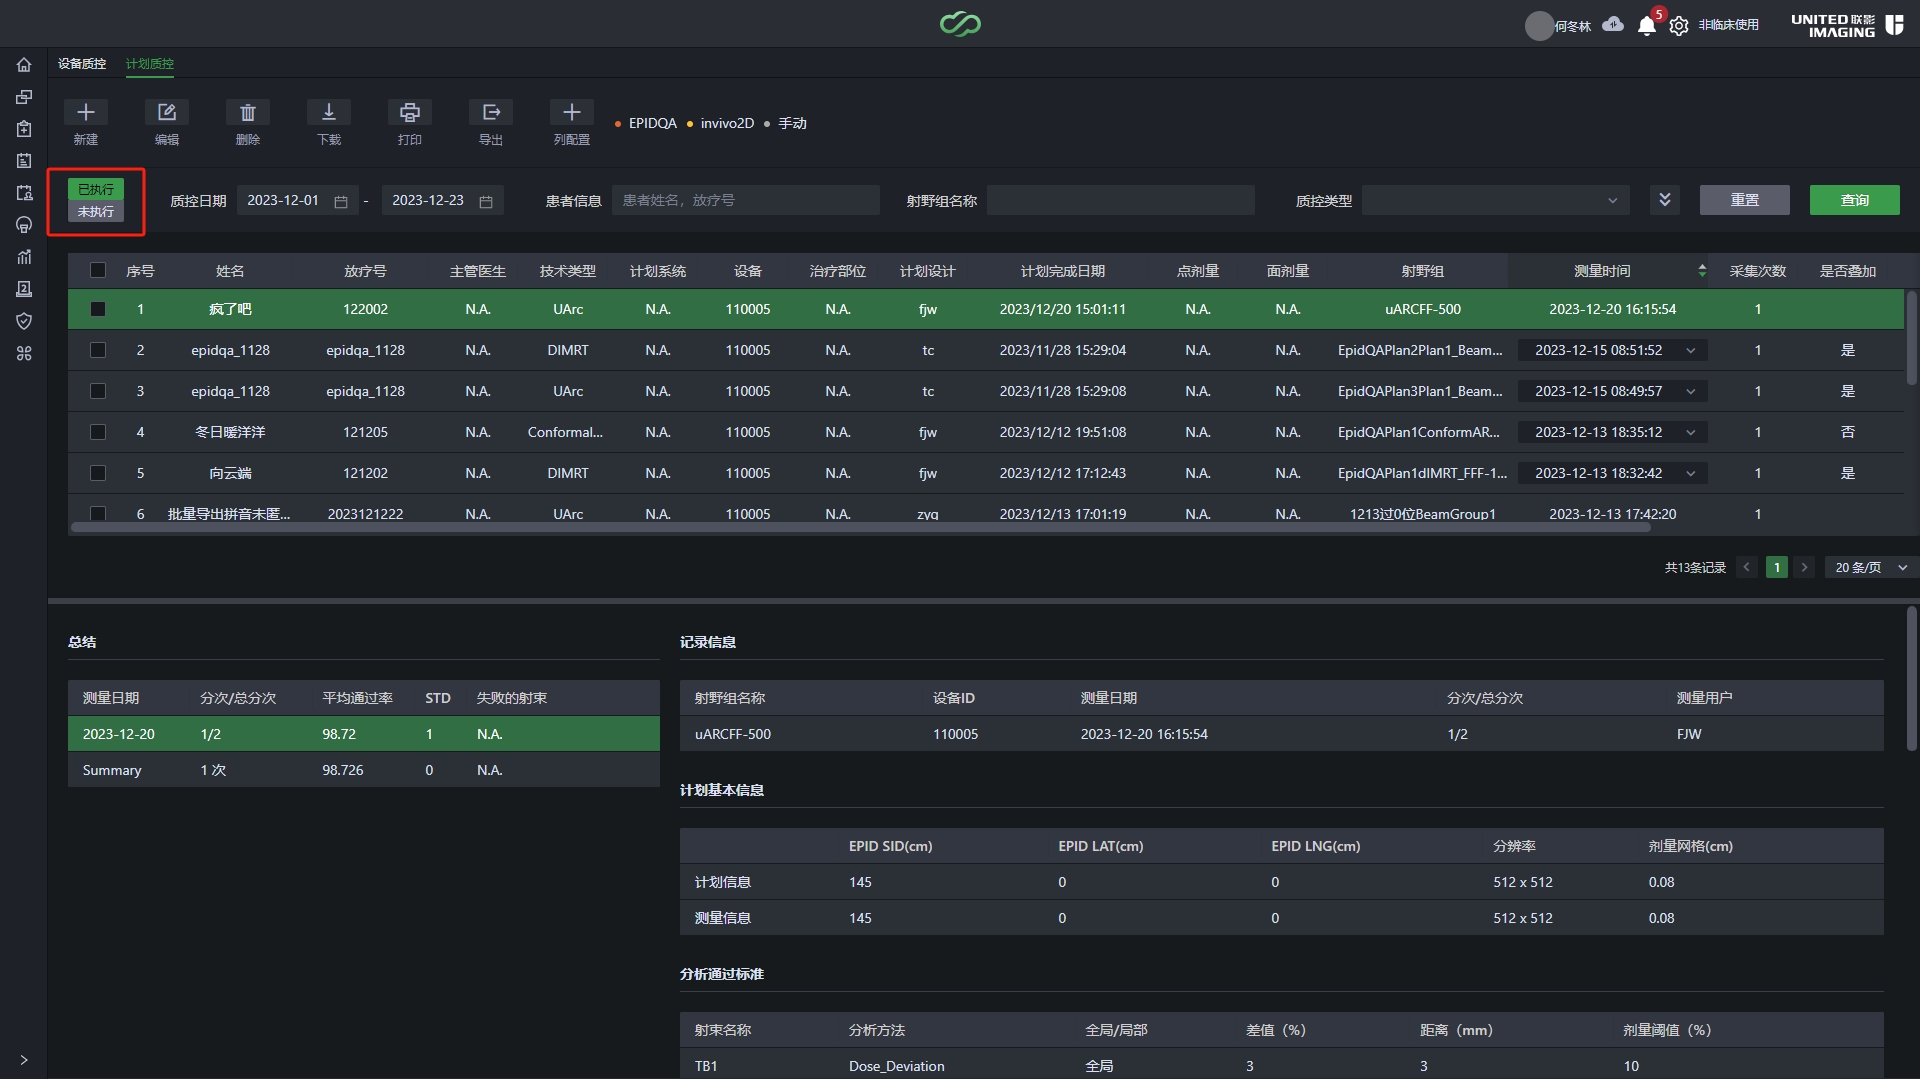The height and width of the screenshot is (1079, 1920).
Task: Switch to the 计划质控 tab
Action: click(x=150, y=63)
